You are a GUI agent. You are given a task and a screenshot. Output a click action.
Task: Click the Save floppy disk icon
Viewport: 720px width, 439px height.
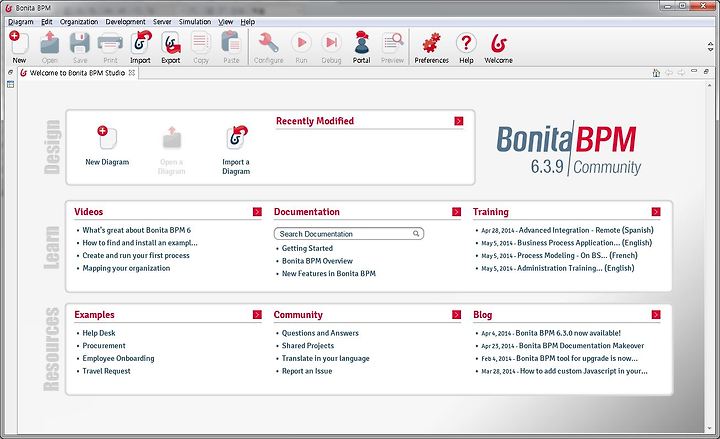80,43
